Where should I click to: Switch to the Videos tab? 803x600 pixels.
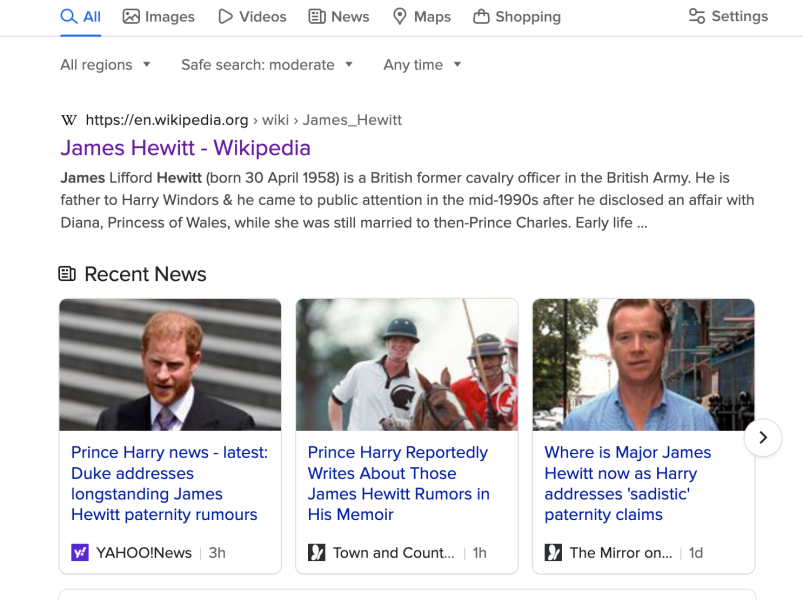(252, 16)
